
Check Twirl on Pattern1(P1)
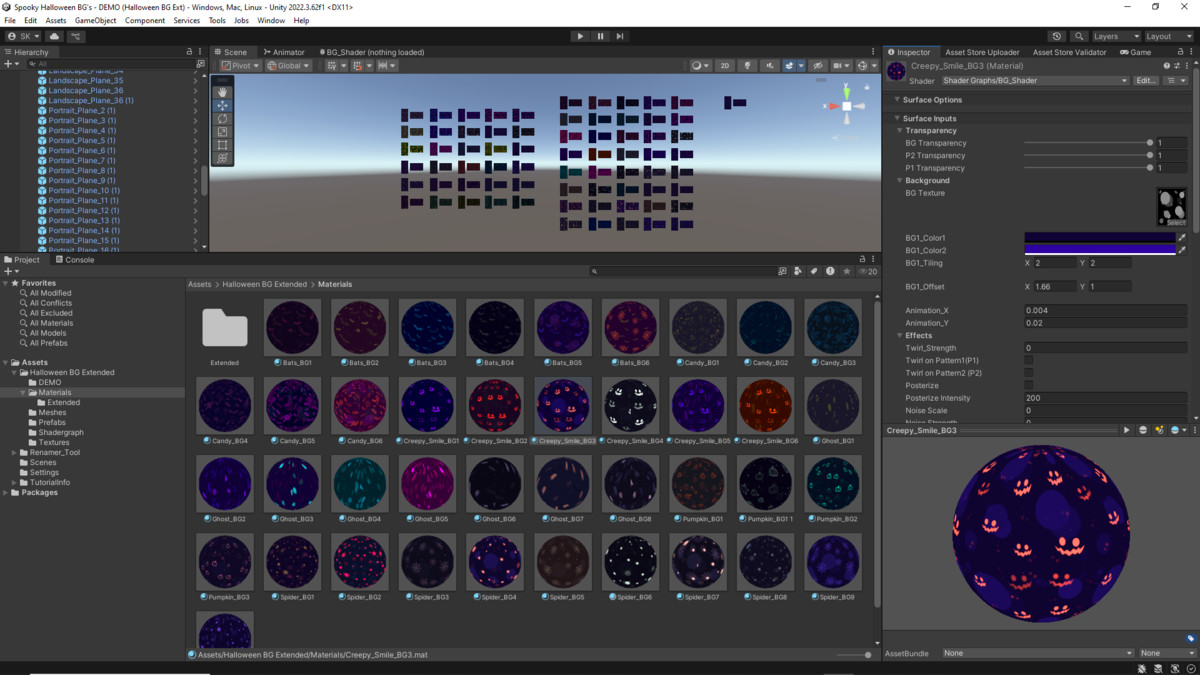pos(1029,360)
